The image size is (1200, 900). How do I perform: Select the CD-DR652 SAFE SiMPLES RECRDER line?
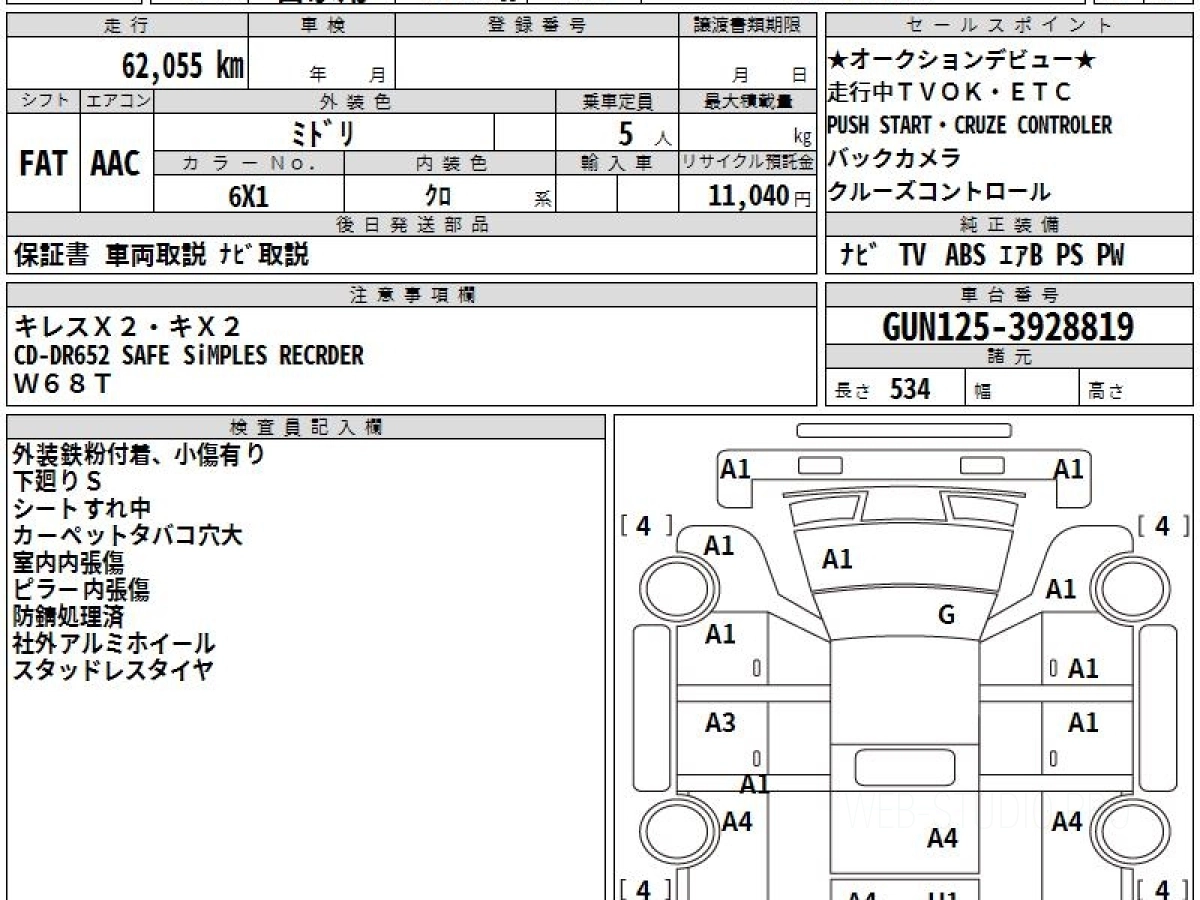tap(188, 355)
